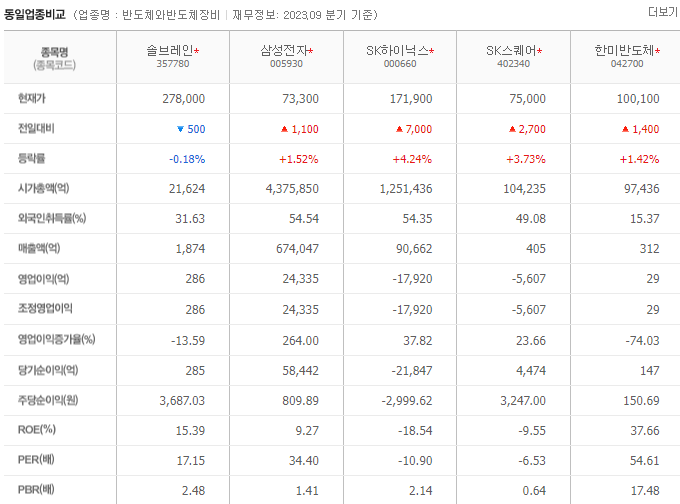Click the 조정영업이익 row label
The height and width of the screenshot is (504, 680).
pos(45,308)
